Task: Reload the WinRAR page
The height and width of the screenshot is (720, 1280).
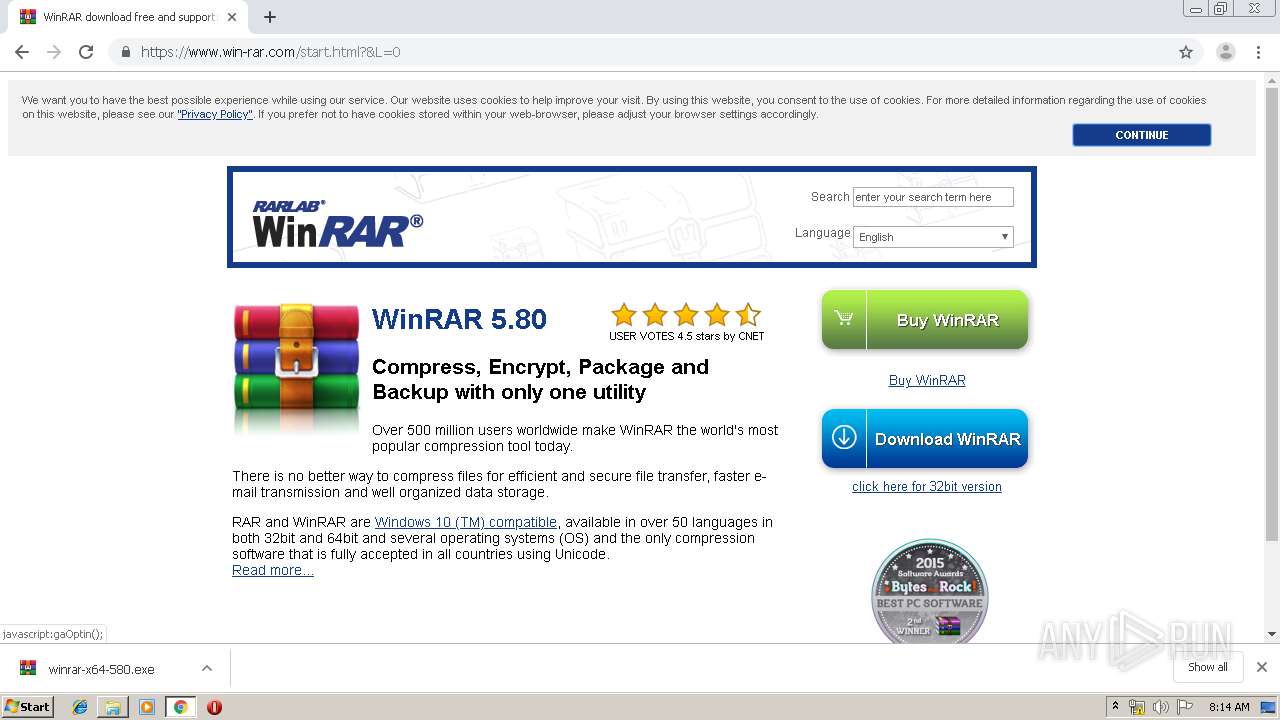Action: [x=86, y=52]
